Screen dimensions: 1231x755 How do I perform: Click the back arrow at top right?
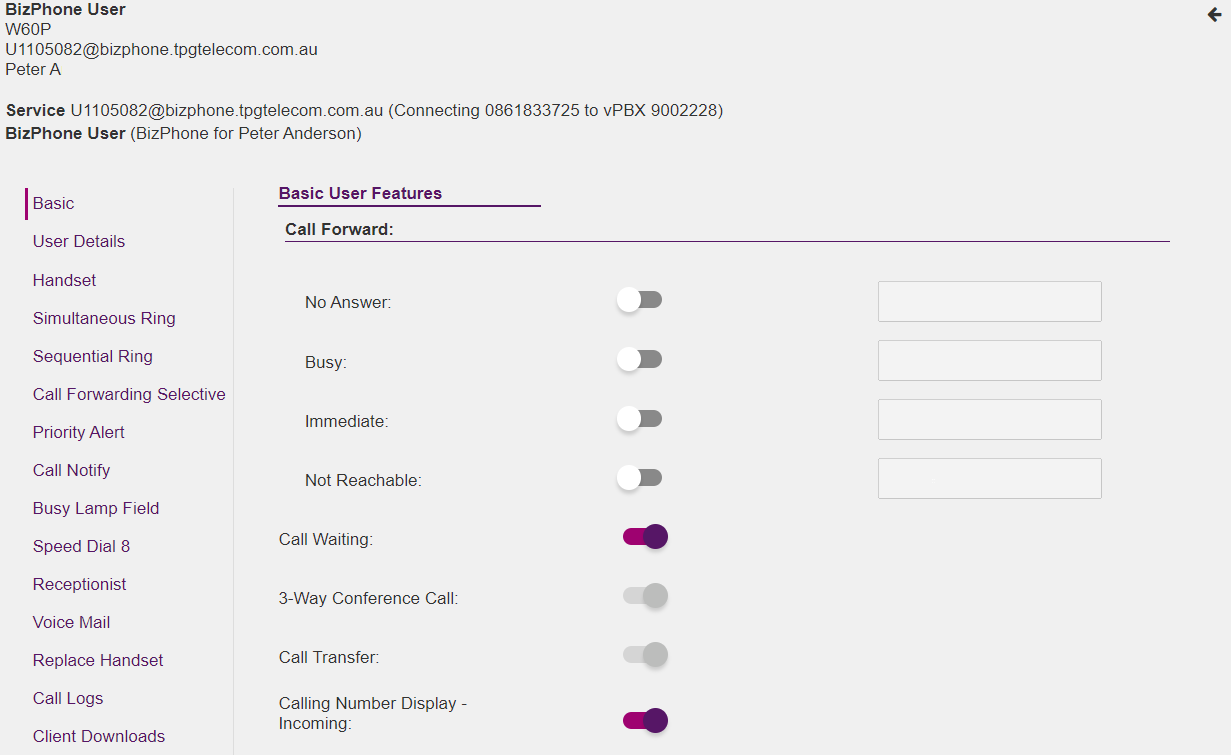coord(1213,14)
